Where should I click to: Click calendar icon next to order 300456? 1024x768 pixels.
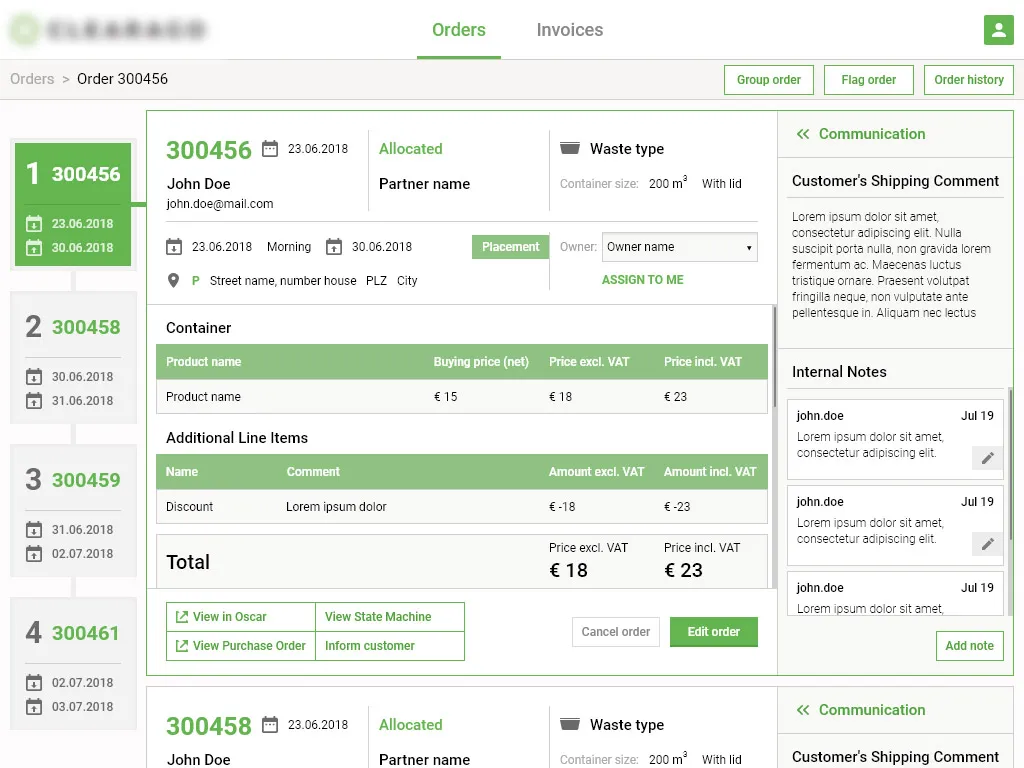point(270,149)
